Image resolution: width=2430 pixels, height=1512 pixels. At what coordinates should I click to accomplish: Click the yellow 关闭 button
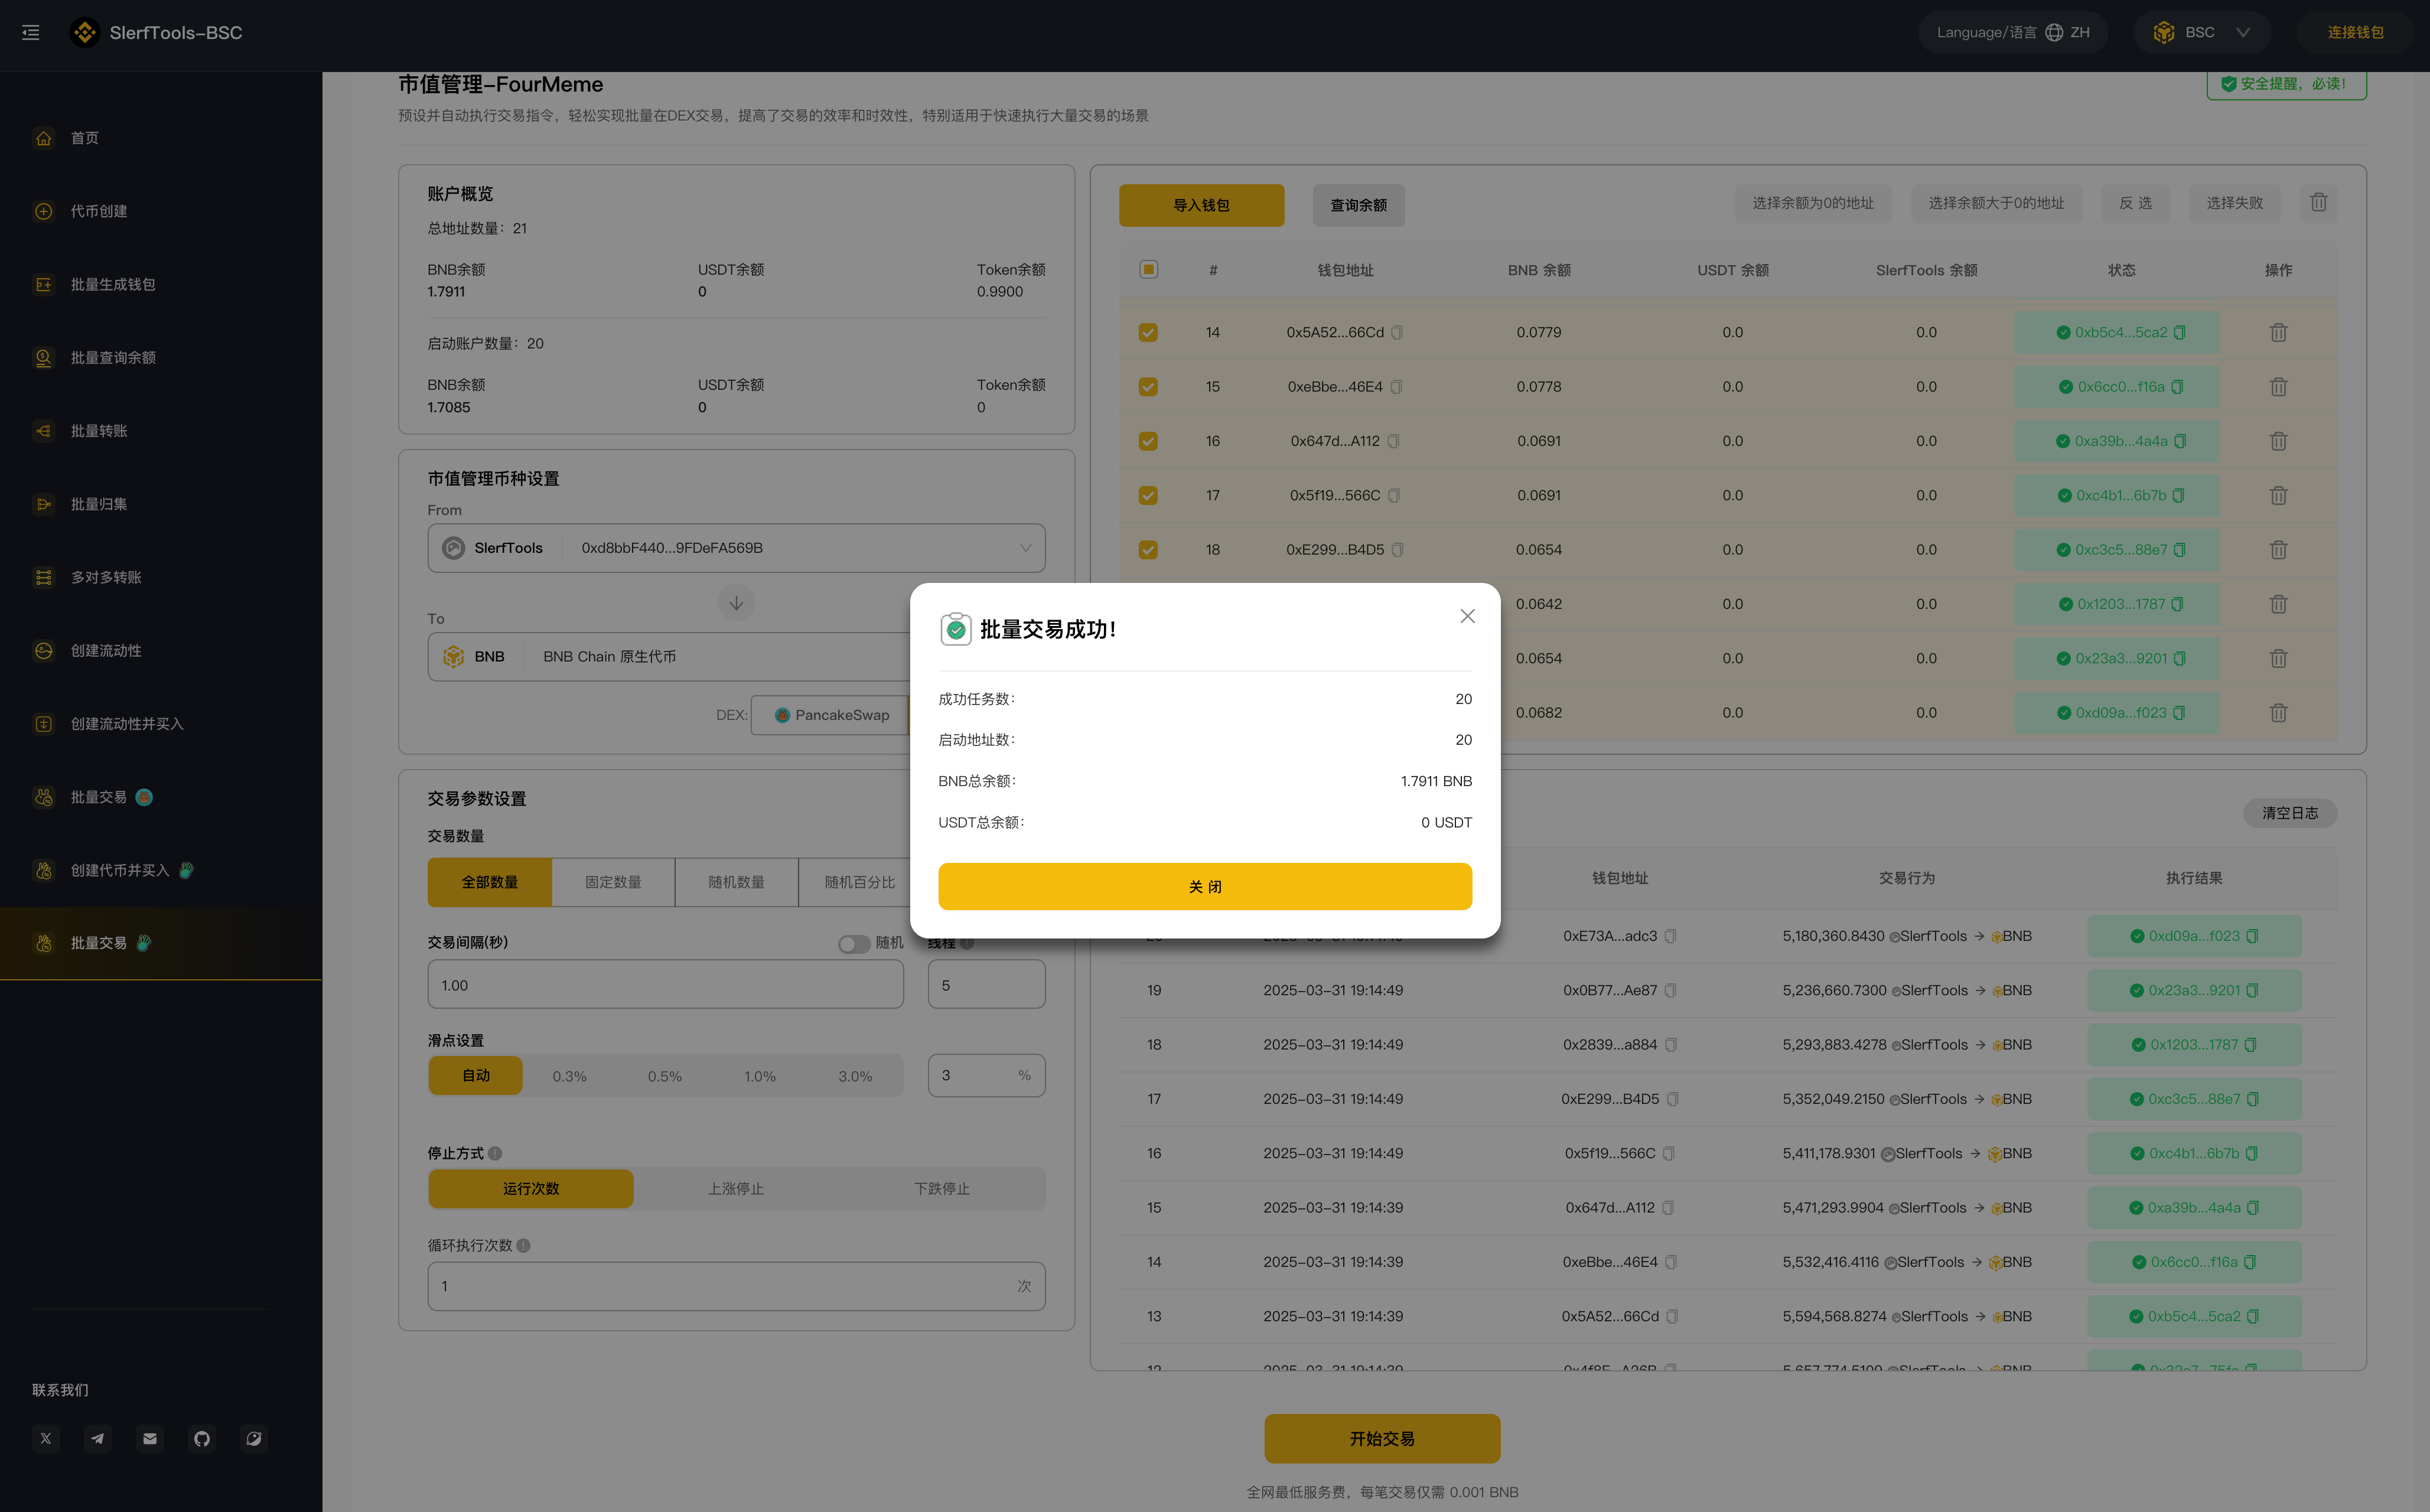[x=1204, y=886]
